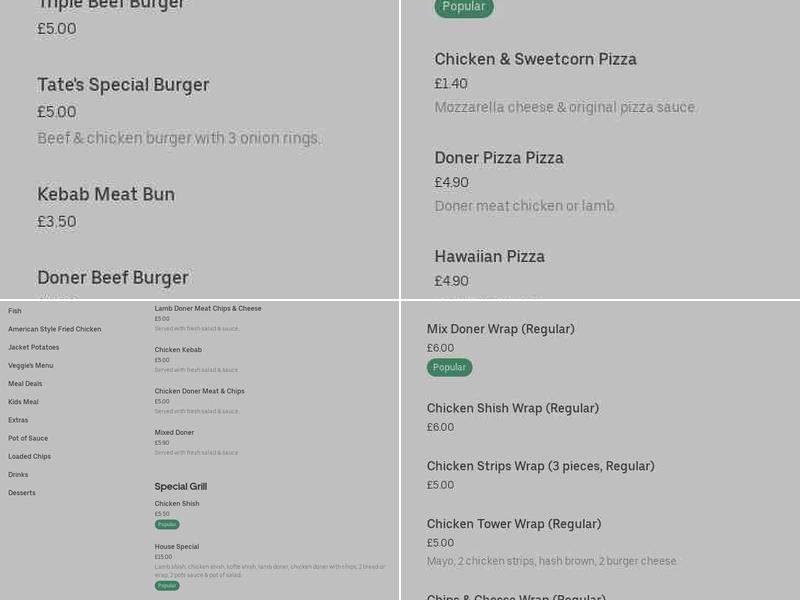This screenshot has height=600, width=800.
Task: Open the Mix Doner Wrap (Regular)
Action: tap(504, 328)
